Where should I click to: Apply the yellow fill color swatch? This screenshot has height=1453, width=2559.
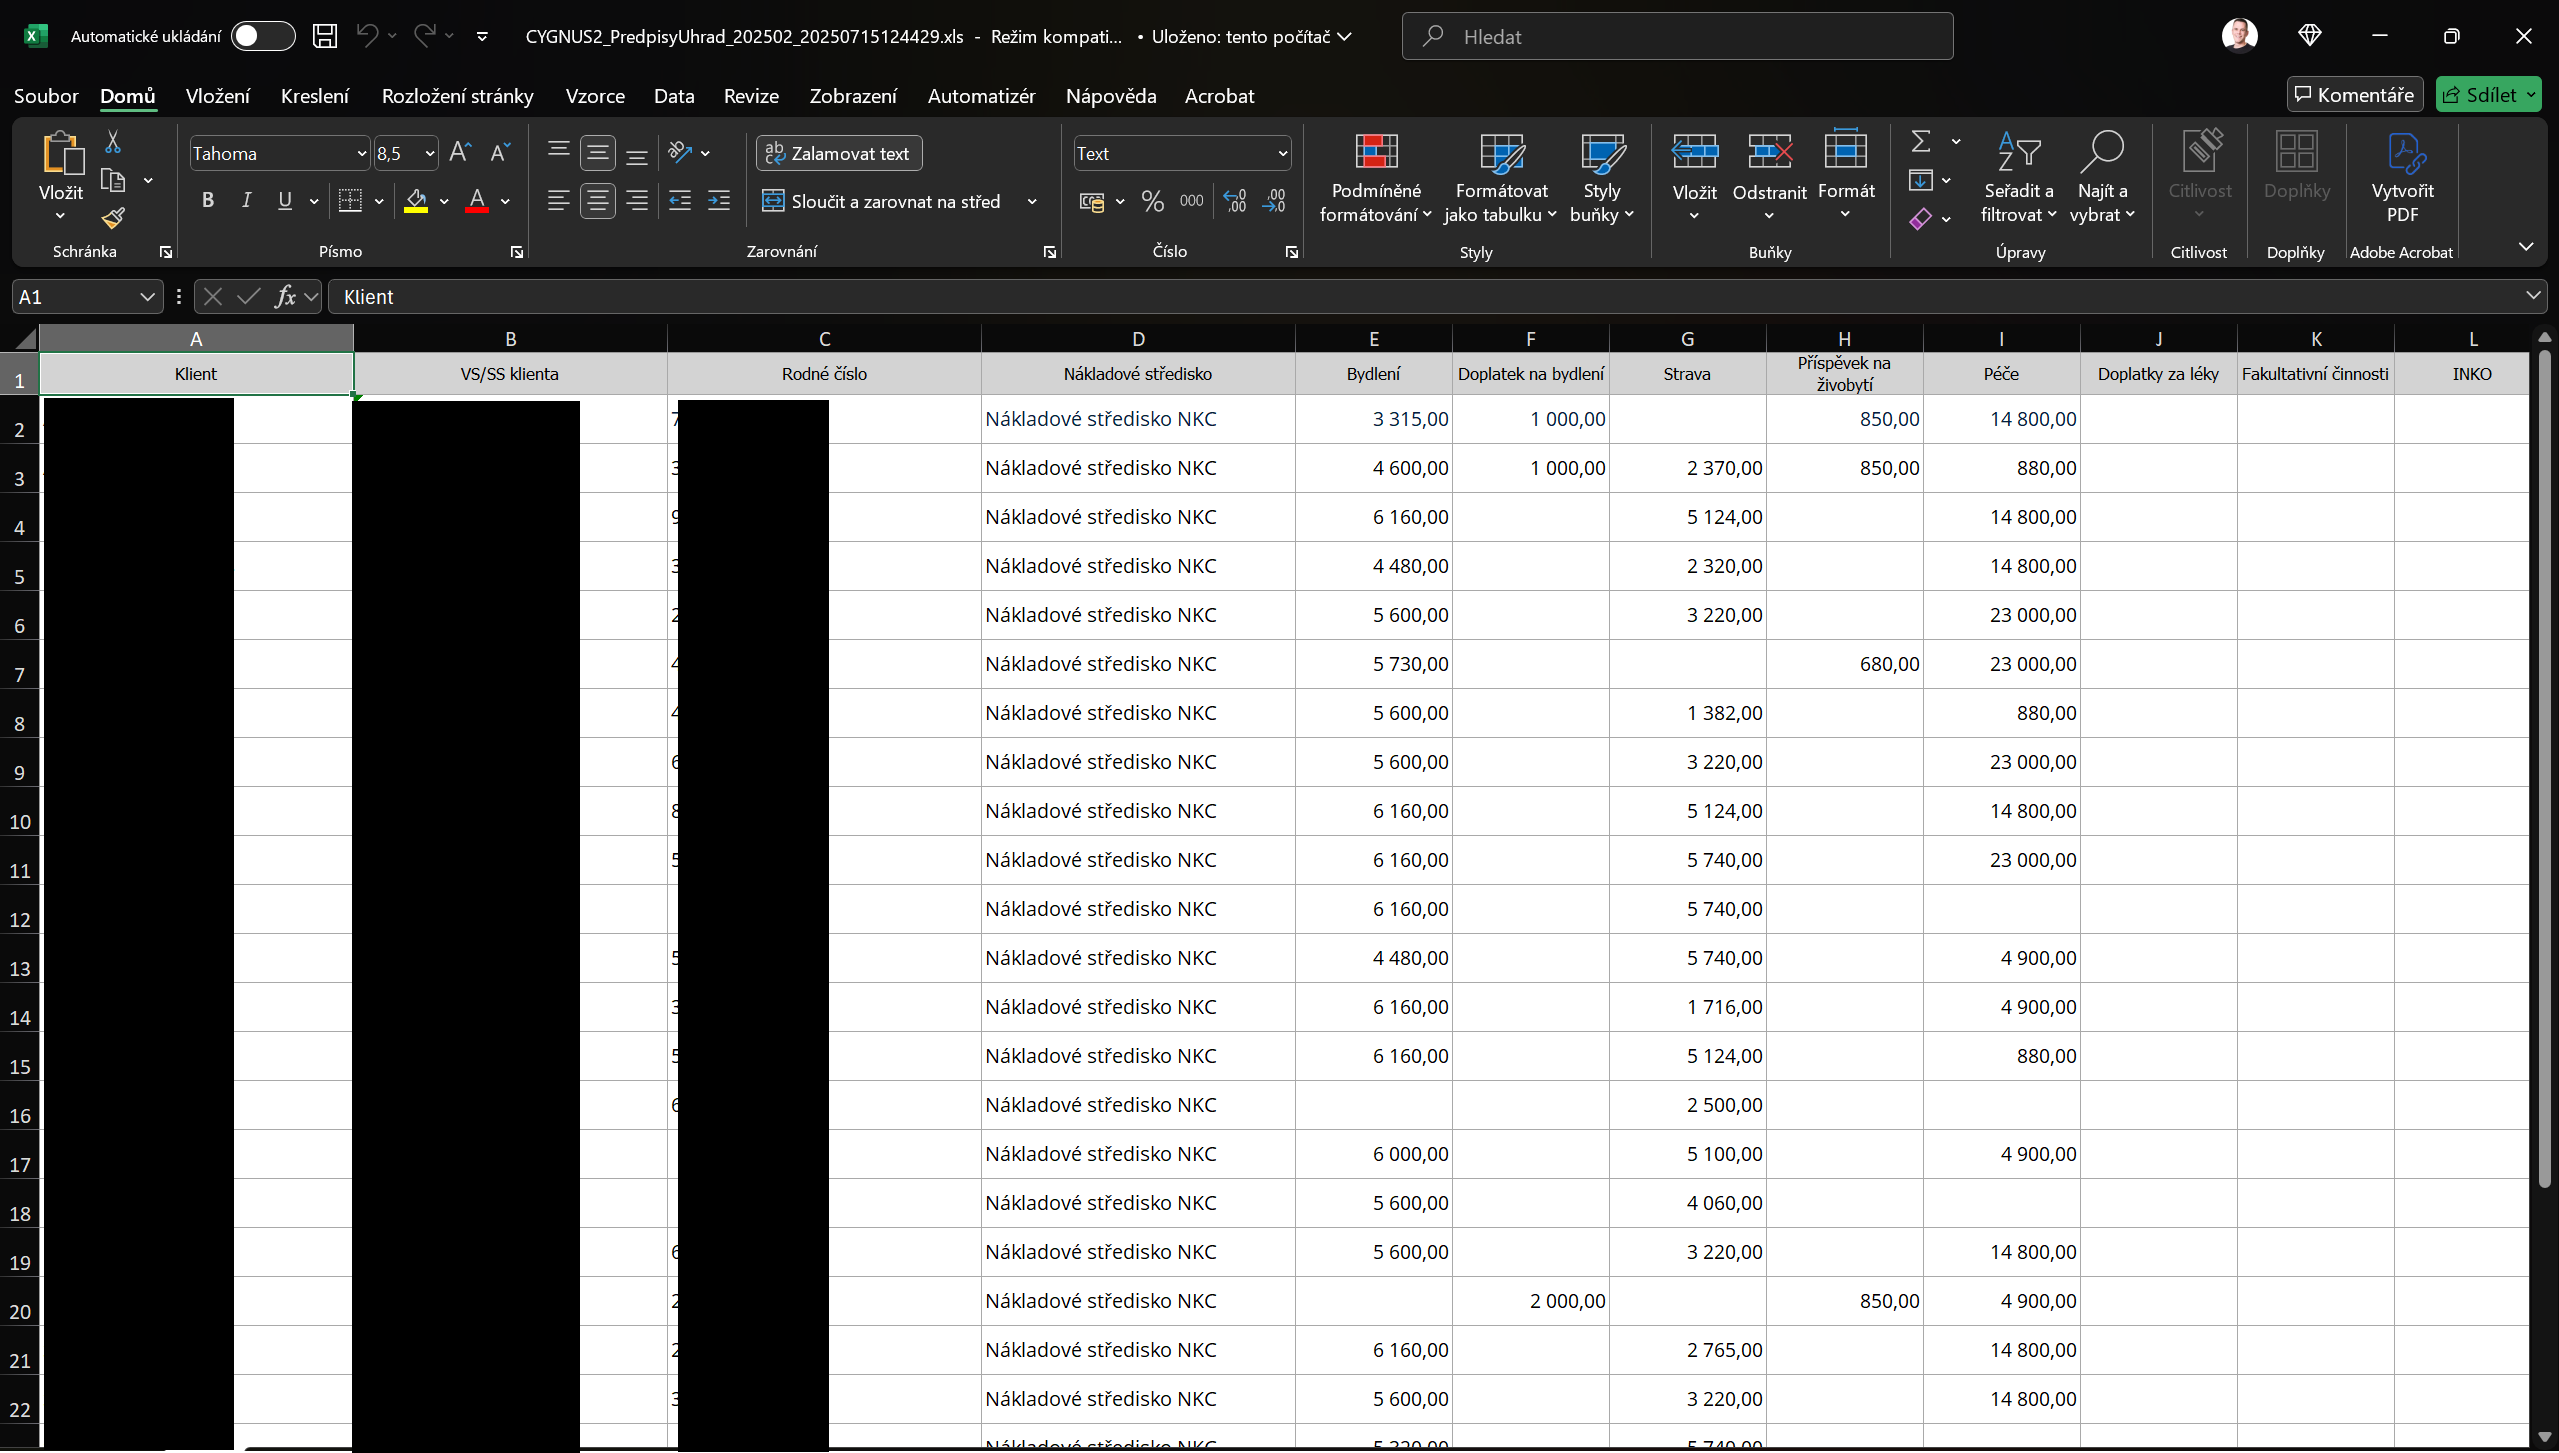(x=416, y=202)
